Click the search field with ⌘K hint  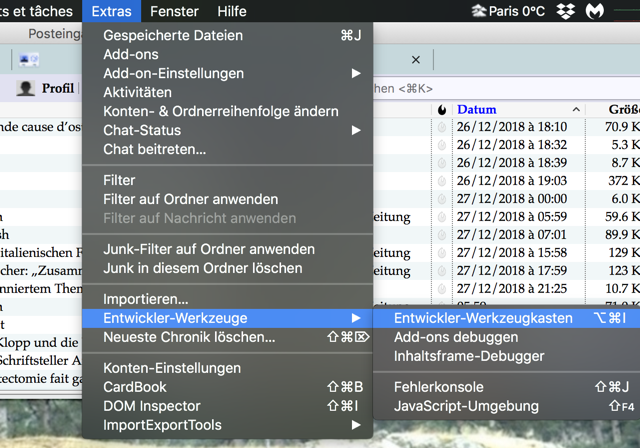pyautogui.click(x=507, y=89)
